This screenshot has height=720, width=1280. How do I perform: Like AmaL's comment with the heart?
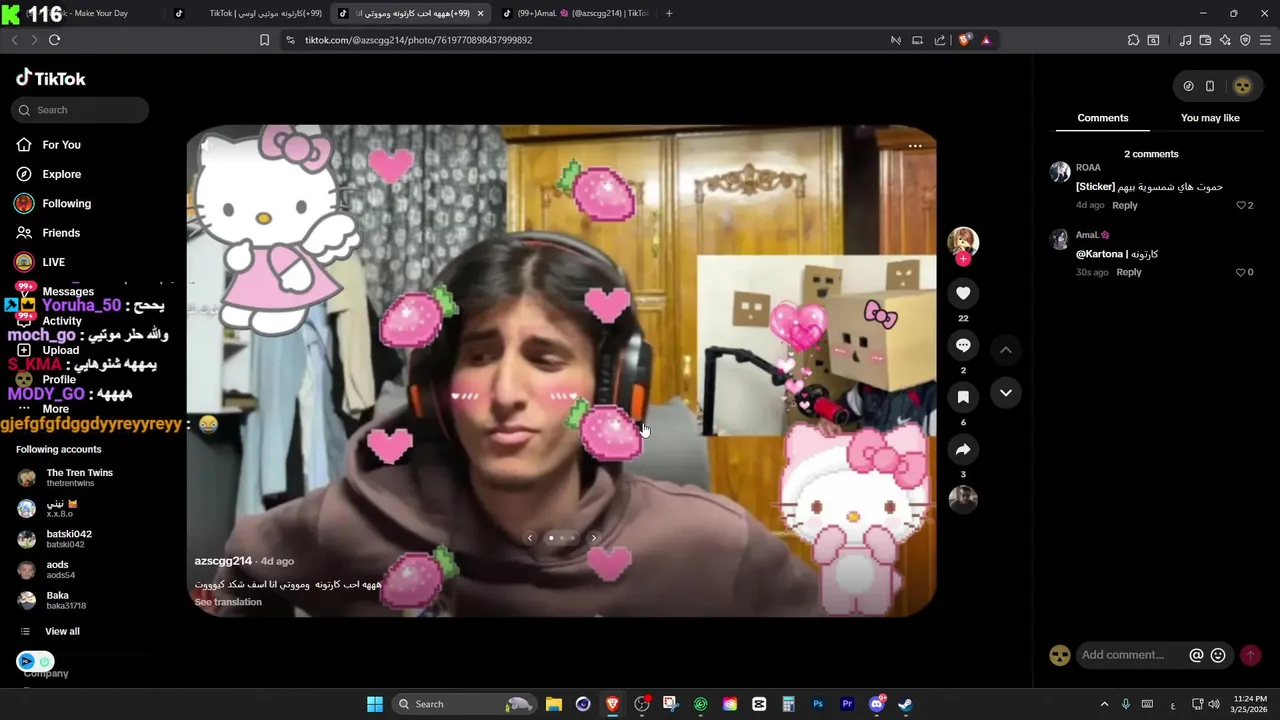(x=1241, y=272)
